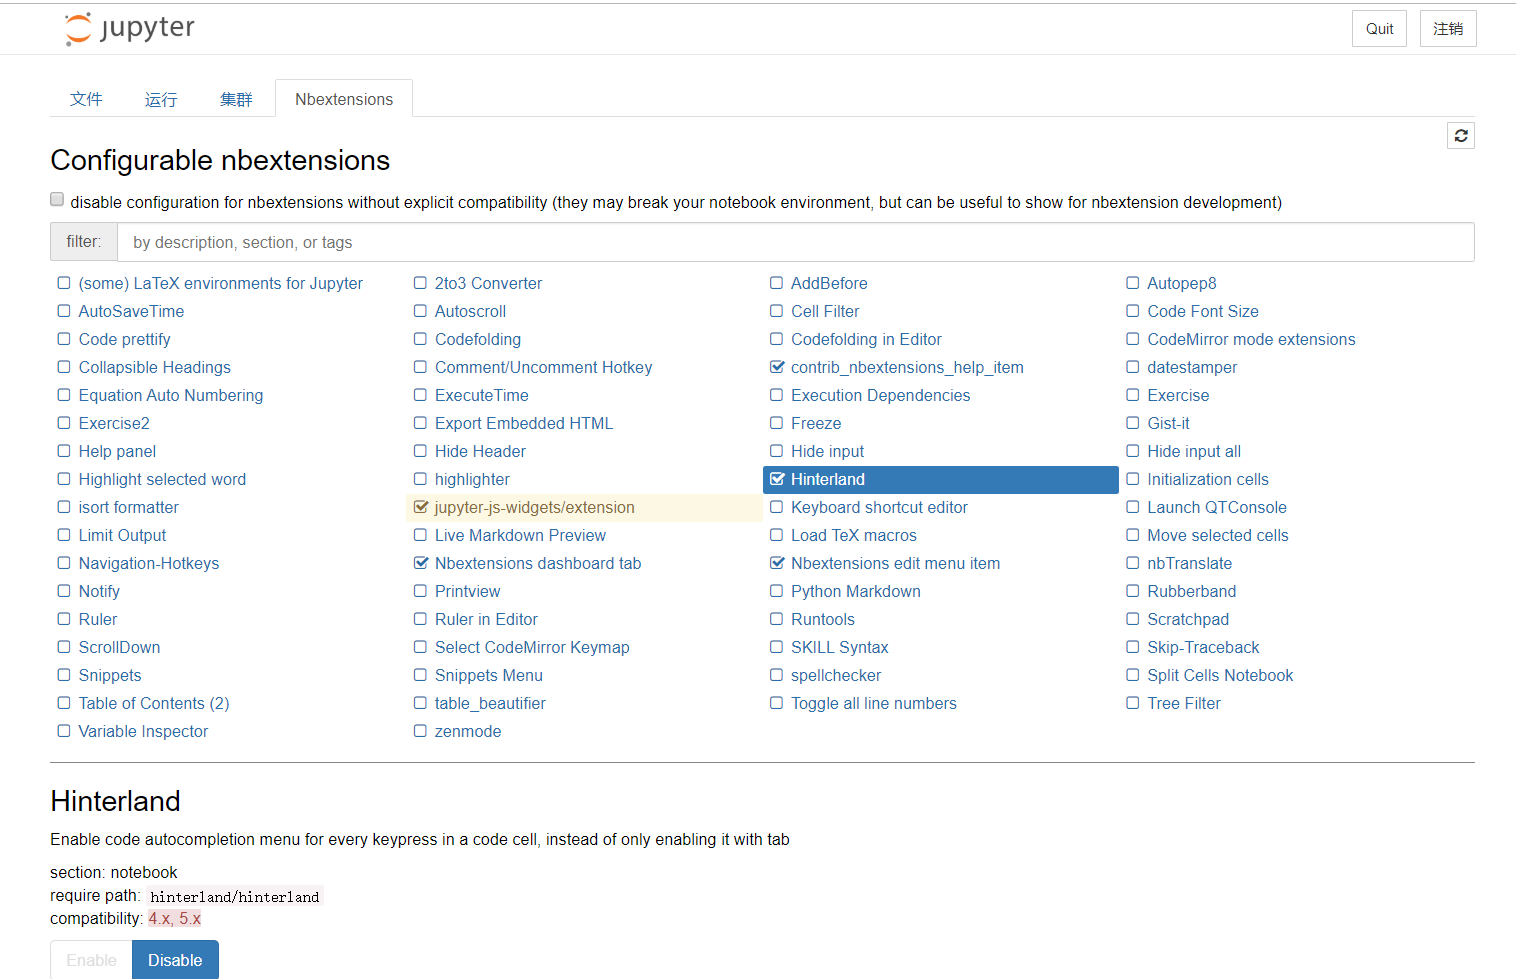The width and height of the screenshot is (1516, 979).
Task: Select Autopep8 extension
Action: coord(1181,284)
